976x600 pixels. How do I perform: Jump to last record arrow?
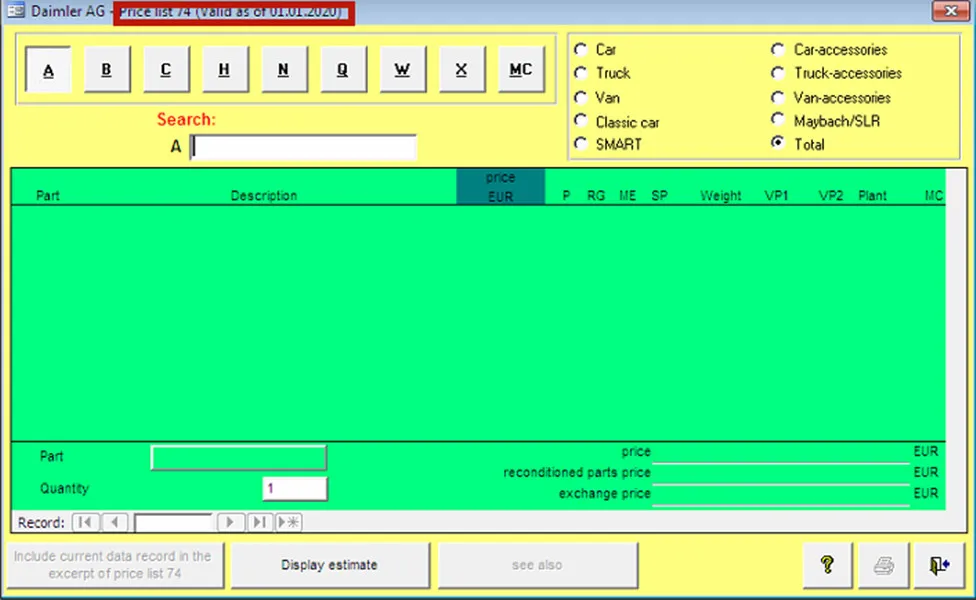click(x=260, y=522)
